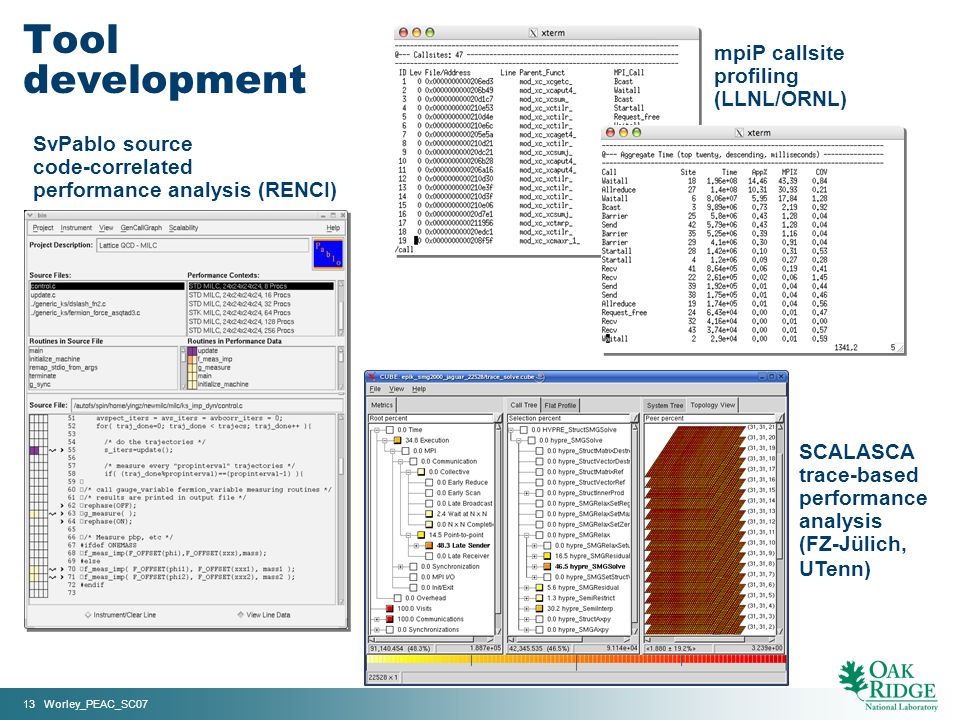Expand the Late Sender node

coord(416,546)
